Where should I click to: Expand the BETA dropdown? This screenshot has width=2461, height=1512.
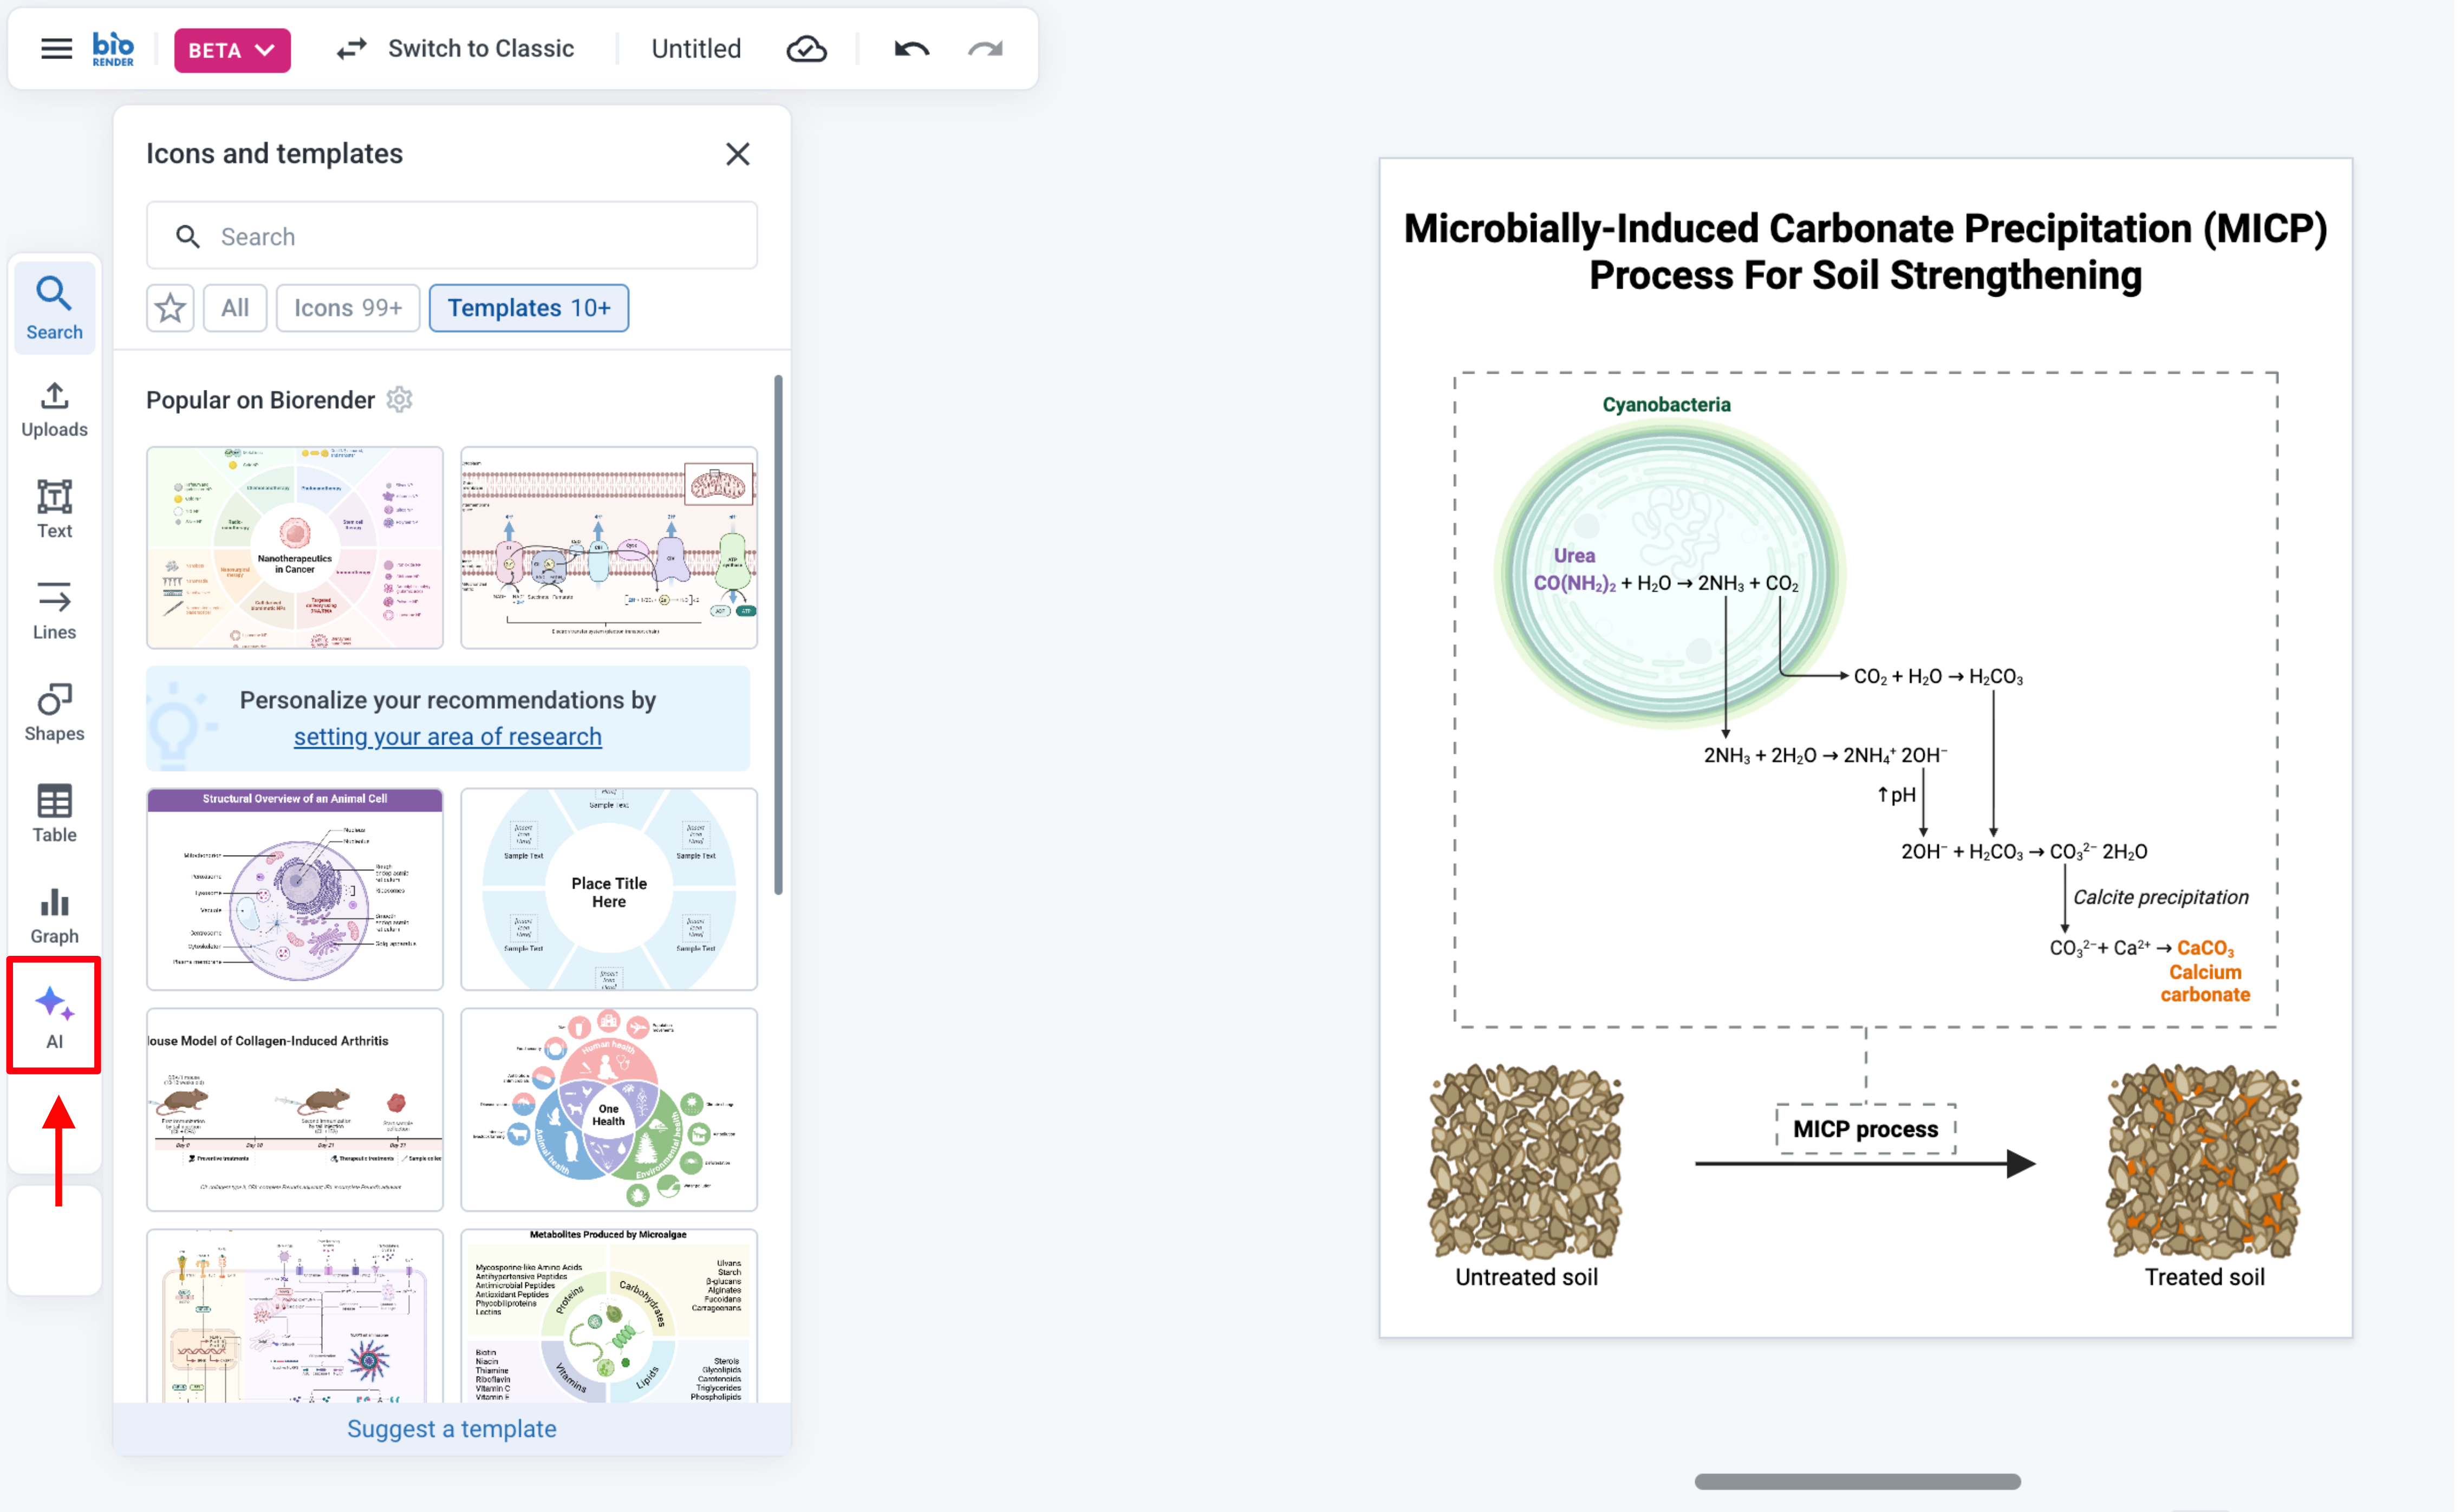point(232,50)
